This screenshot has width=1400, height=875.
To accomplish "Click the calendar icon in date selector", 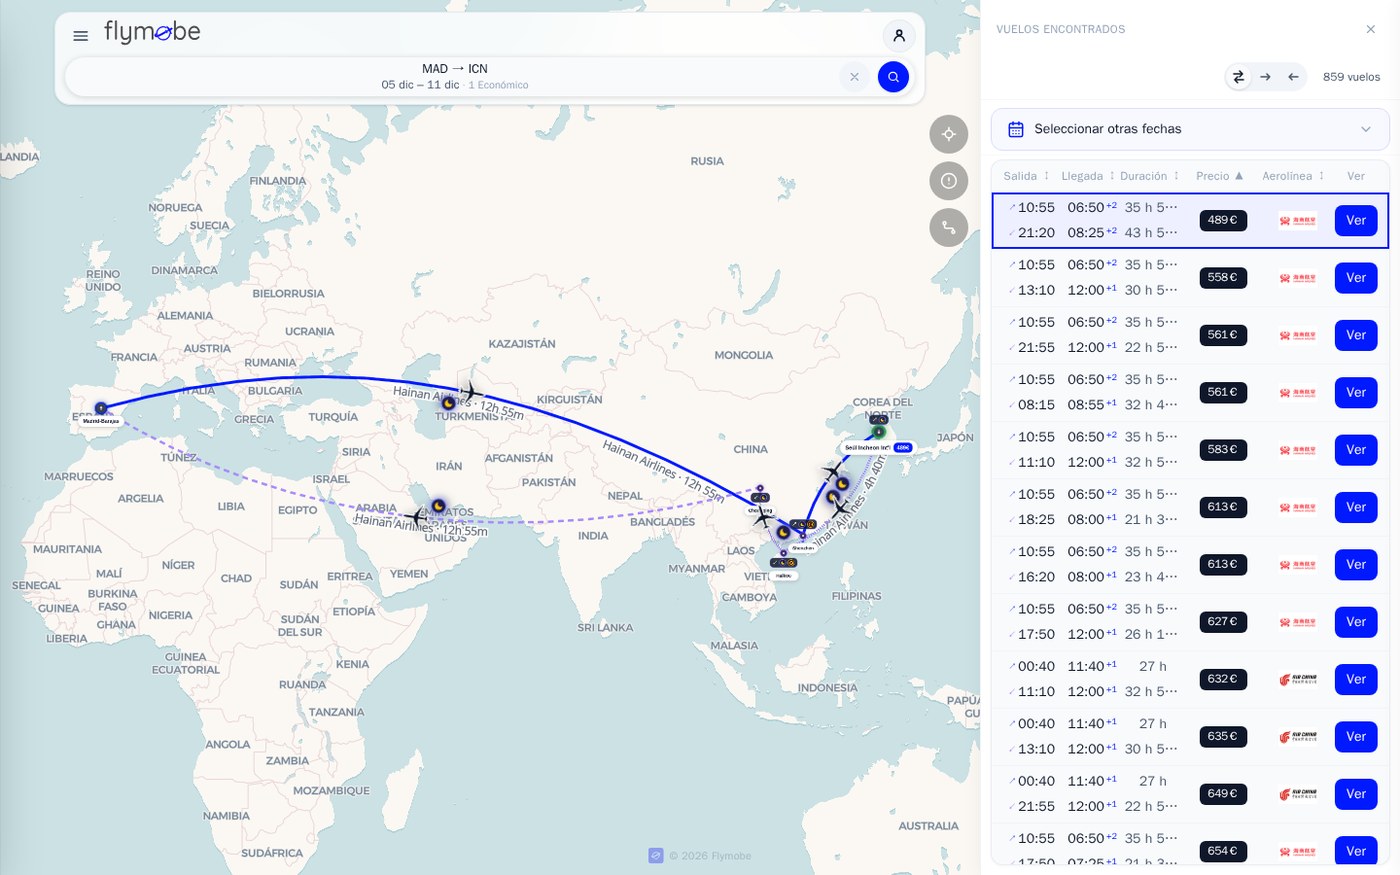I will [1016, 129].
